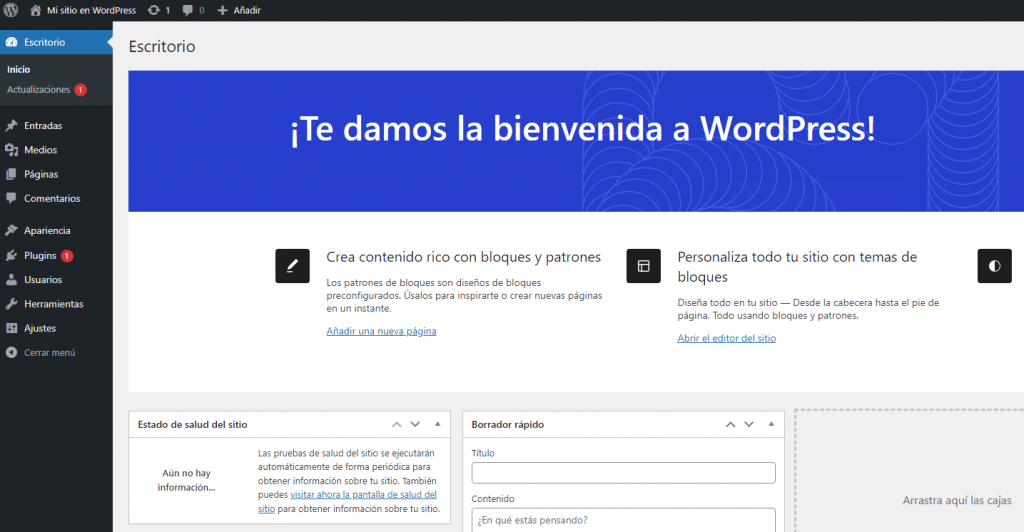This screenshot has width=1024, height=532.
Task: Open updates icon in admin bar
Action: click(x=153, y=10)
